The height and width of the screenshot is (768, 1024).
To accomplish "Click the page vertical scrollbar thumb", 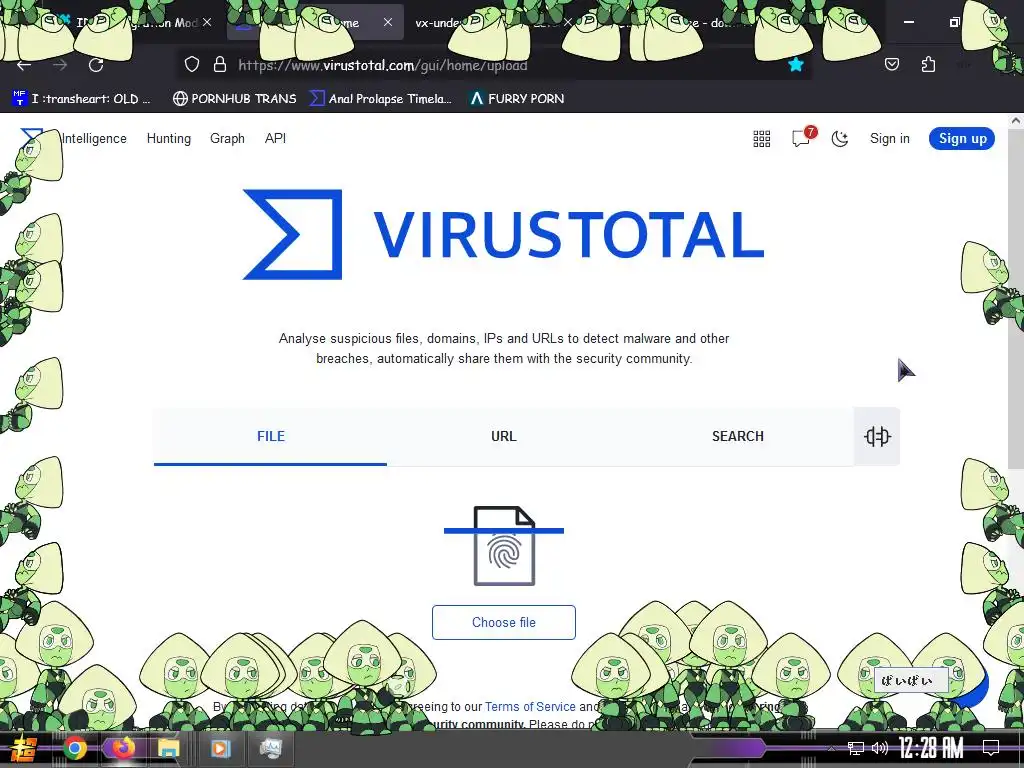I will pos(1016,298).
